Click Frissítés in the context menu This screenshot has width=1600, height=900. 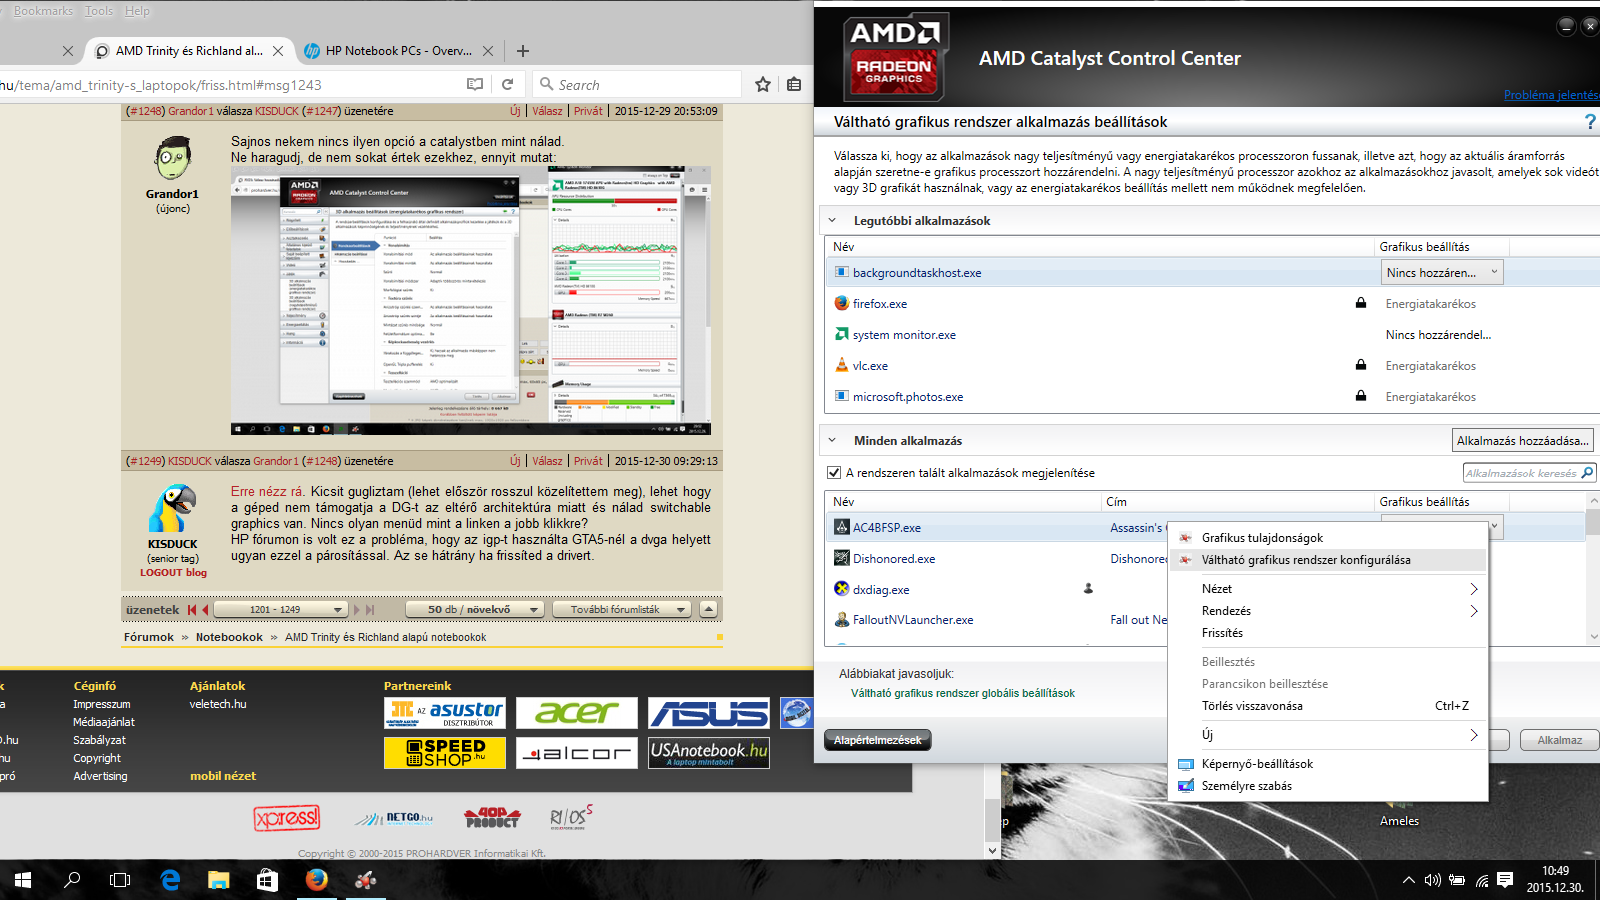pyautogui.click(x=1328, y=633)
